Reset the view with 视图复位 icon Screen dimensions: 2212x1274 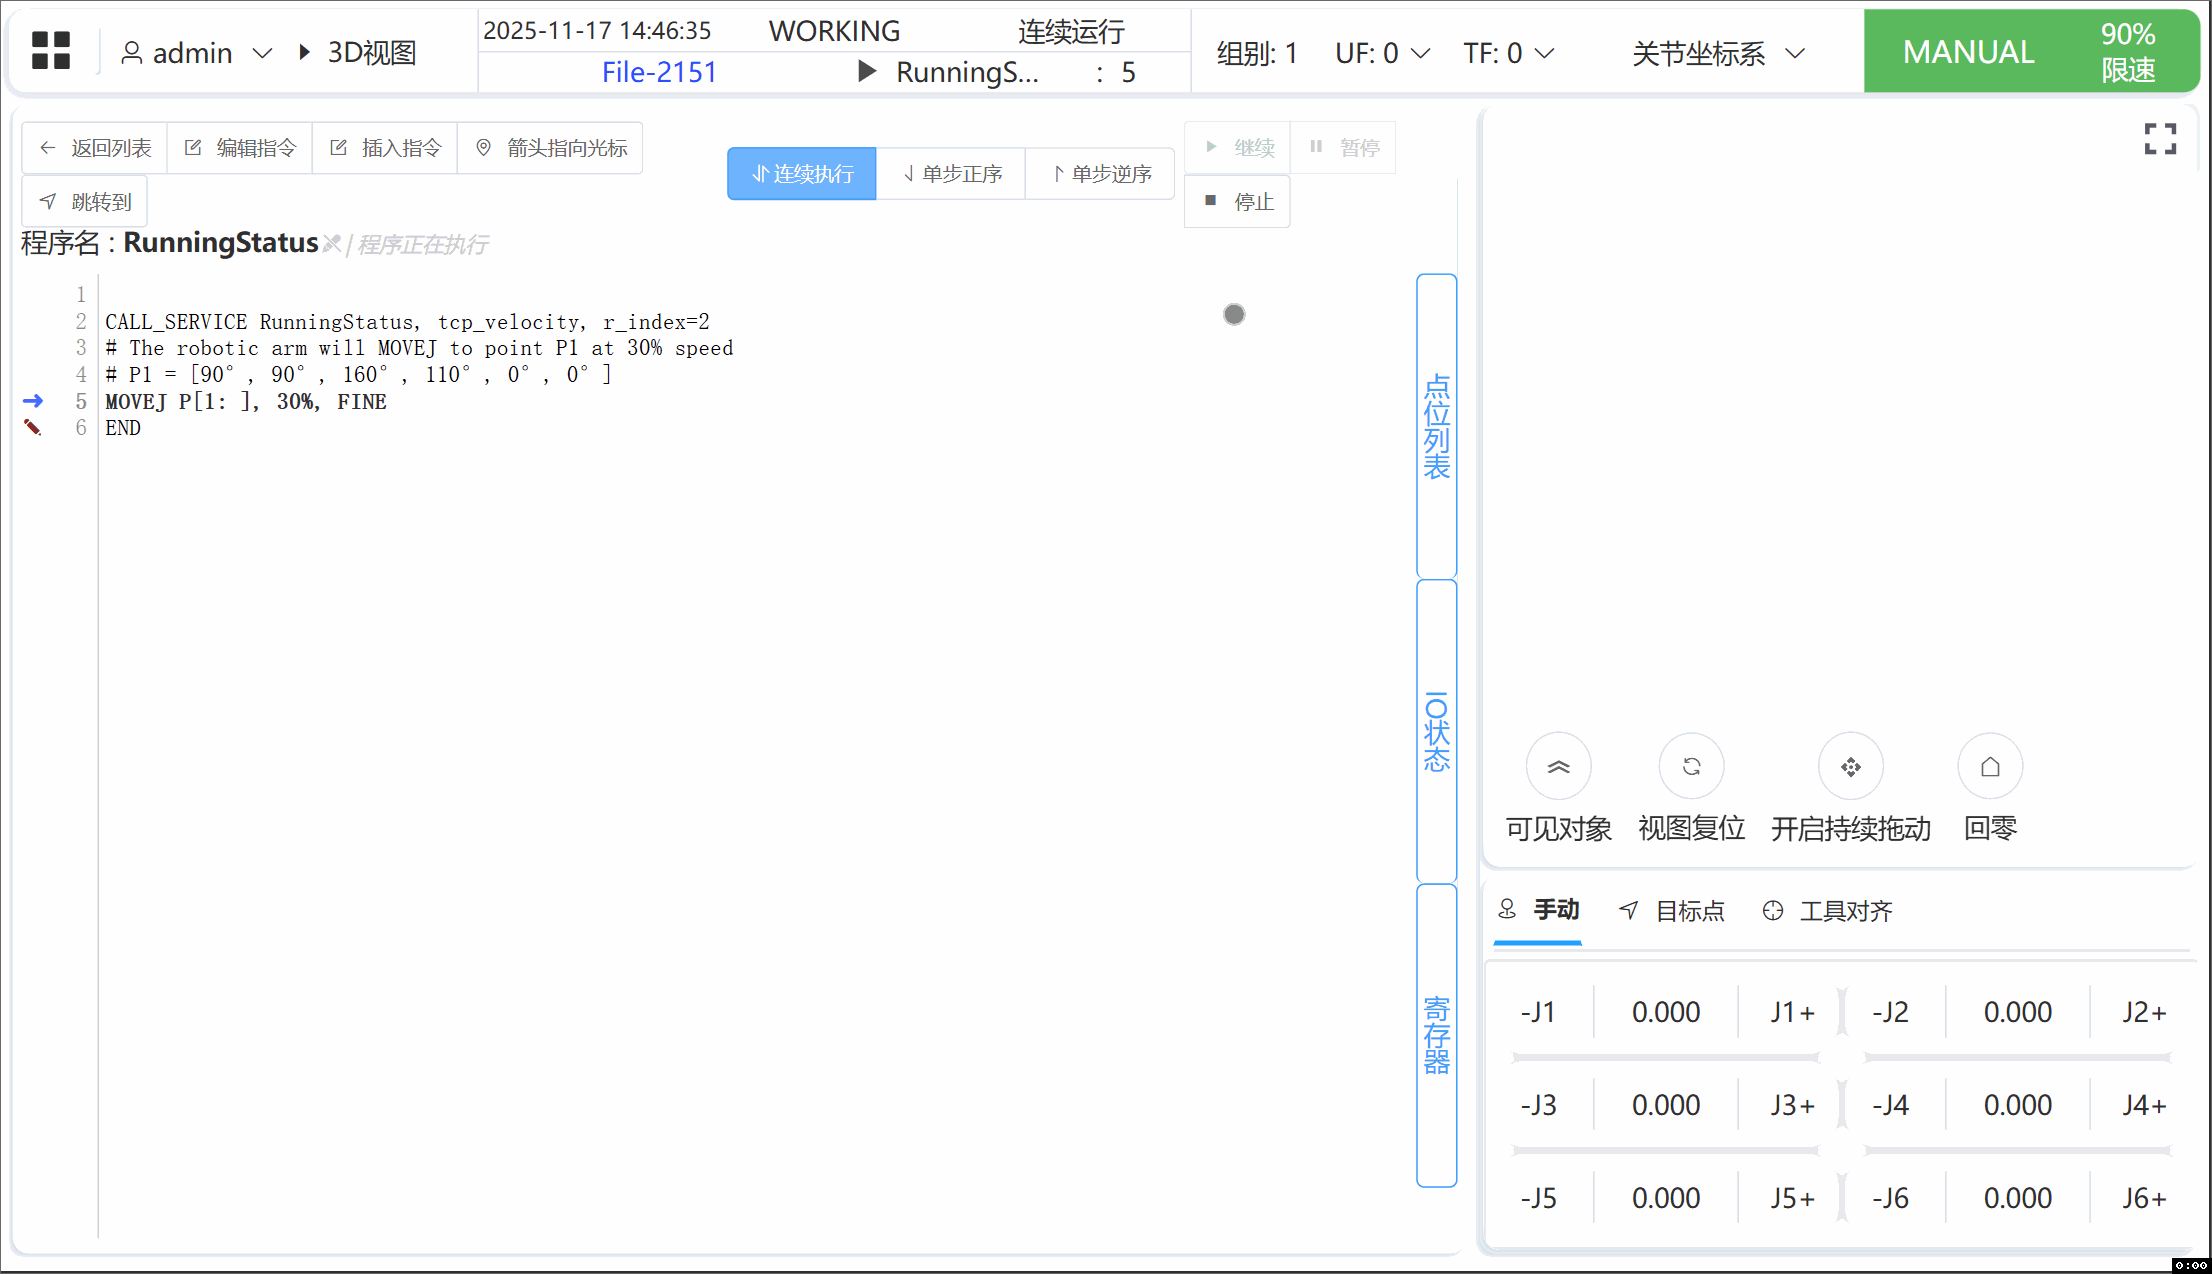pyautogui.click(x=1691, y=767)
